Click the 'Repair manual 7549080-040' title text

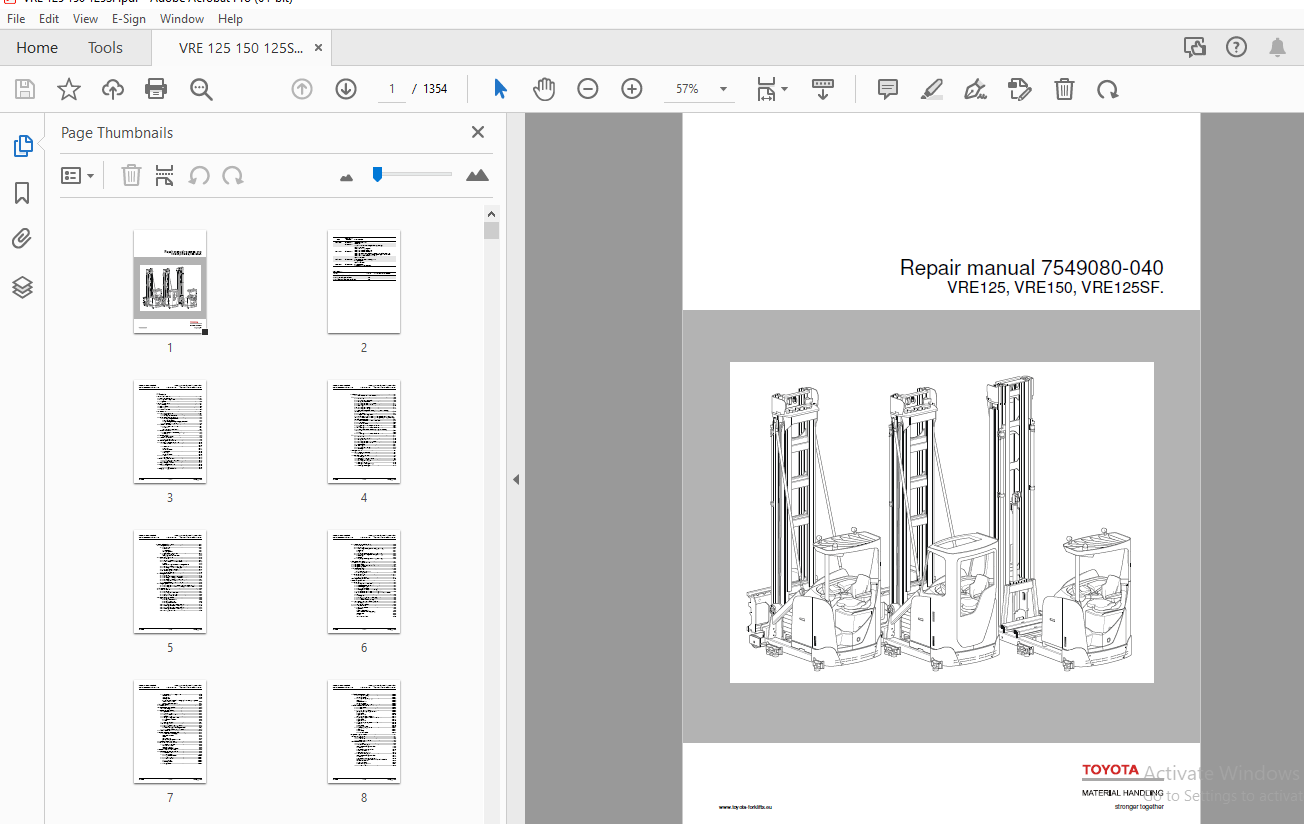click(x=1031, y=268)
